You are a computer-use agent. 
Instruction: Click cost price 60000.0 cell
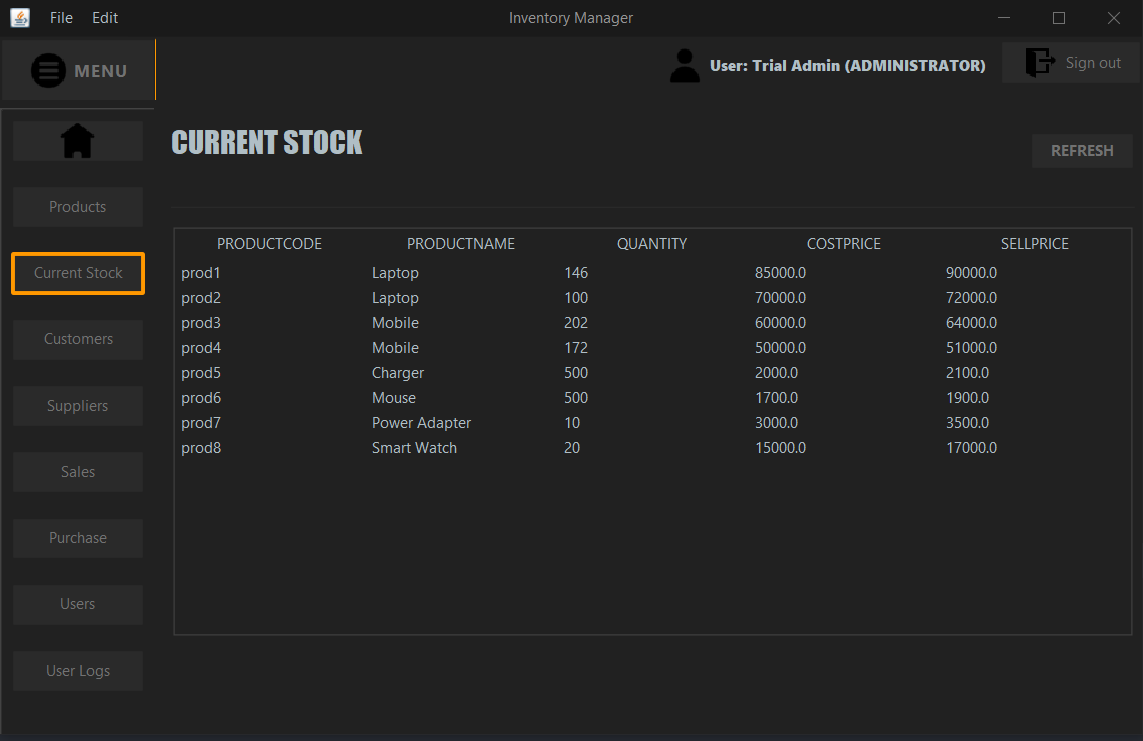[x=843, y=323]
